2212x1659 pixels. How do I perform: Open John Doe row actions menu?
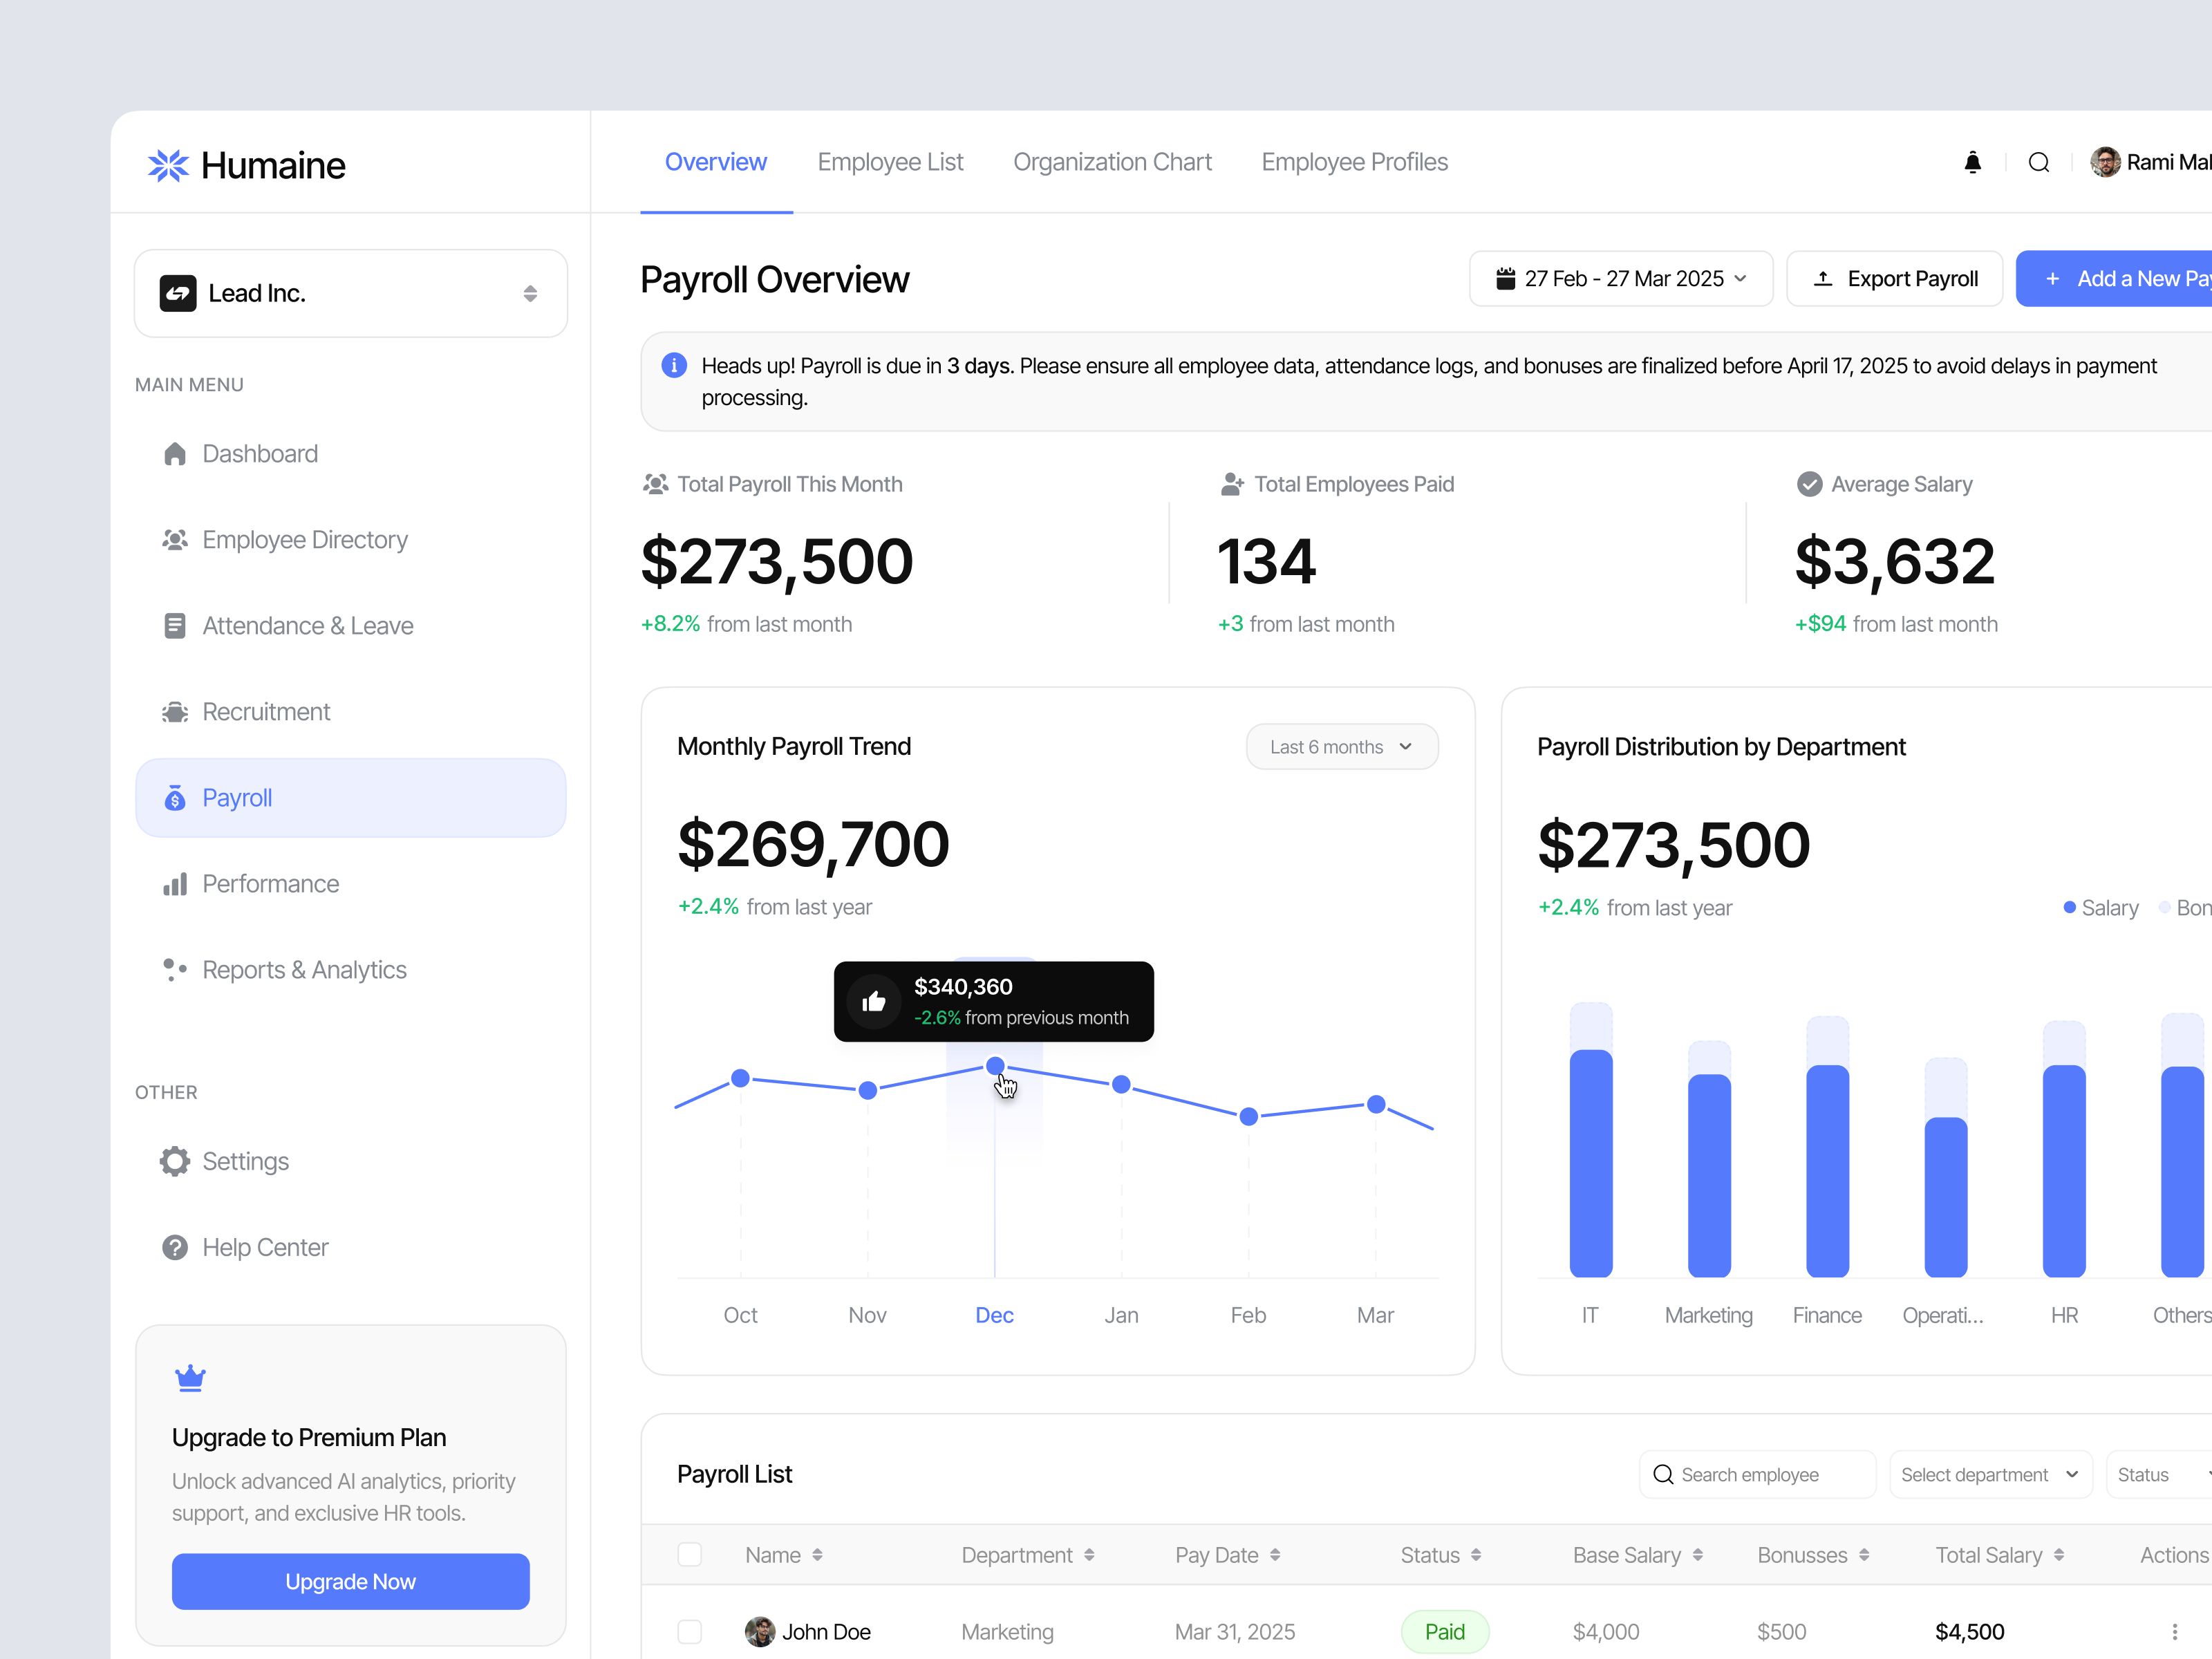click(x=2174, y=1632)
